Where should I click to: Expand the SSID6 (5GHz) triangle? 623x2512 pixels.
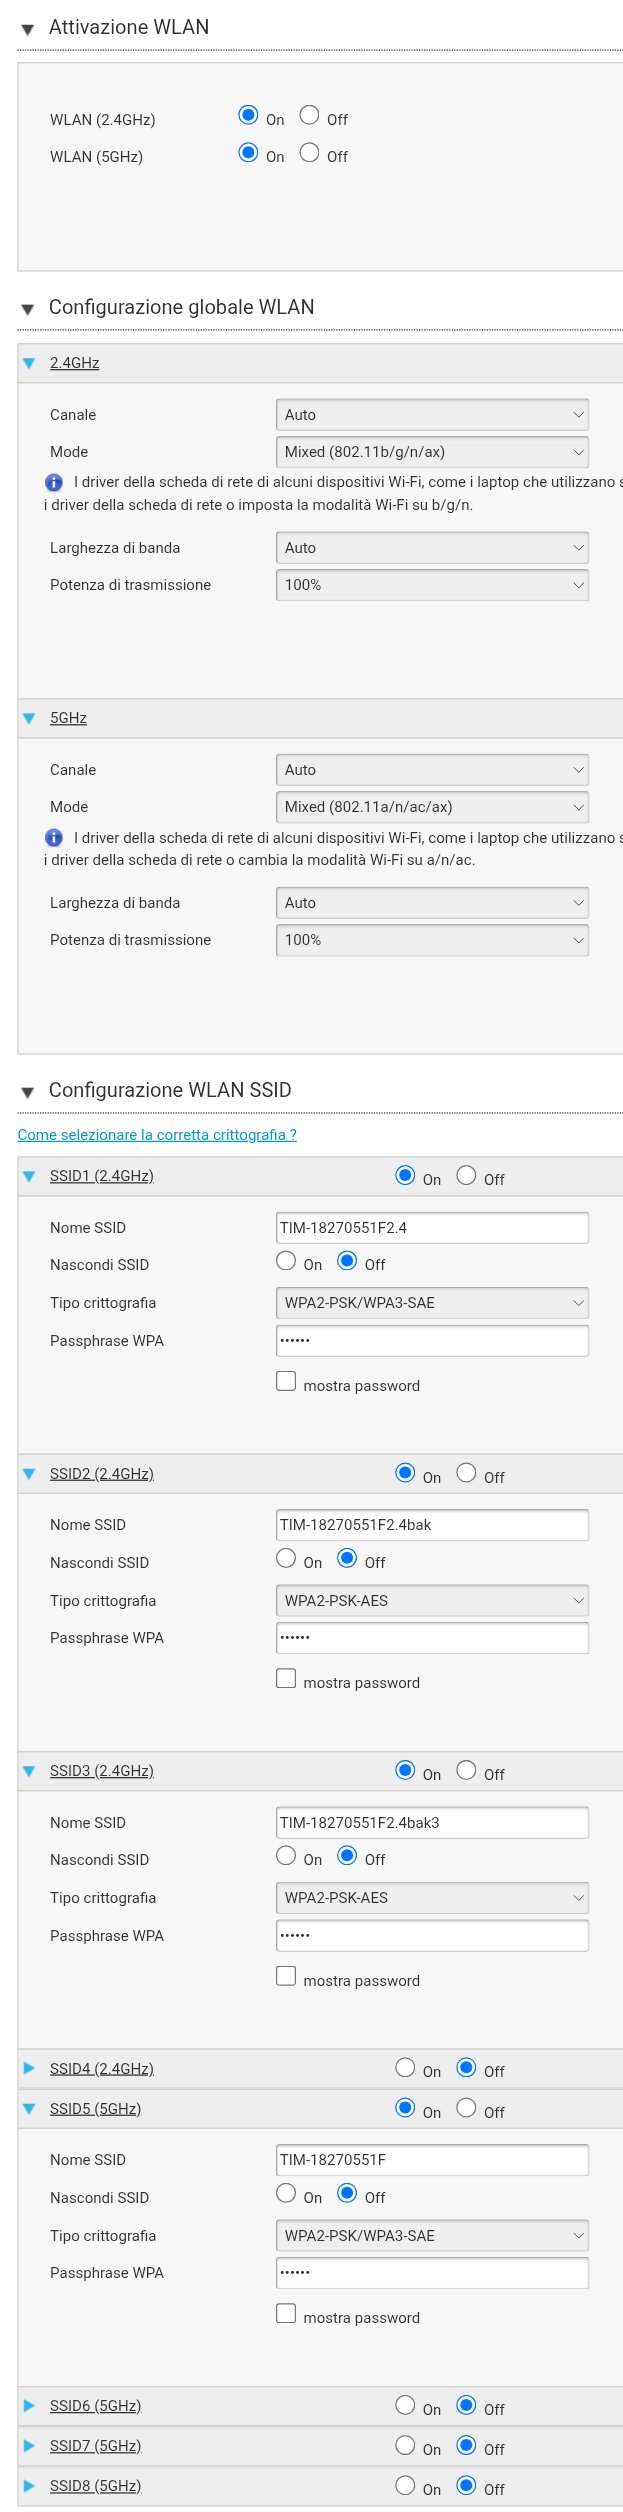coord(29,2405)
